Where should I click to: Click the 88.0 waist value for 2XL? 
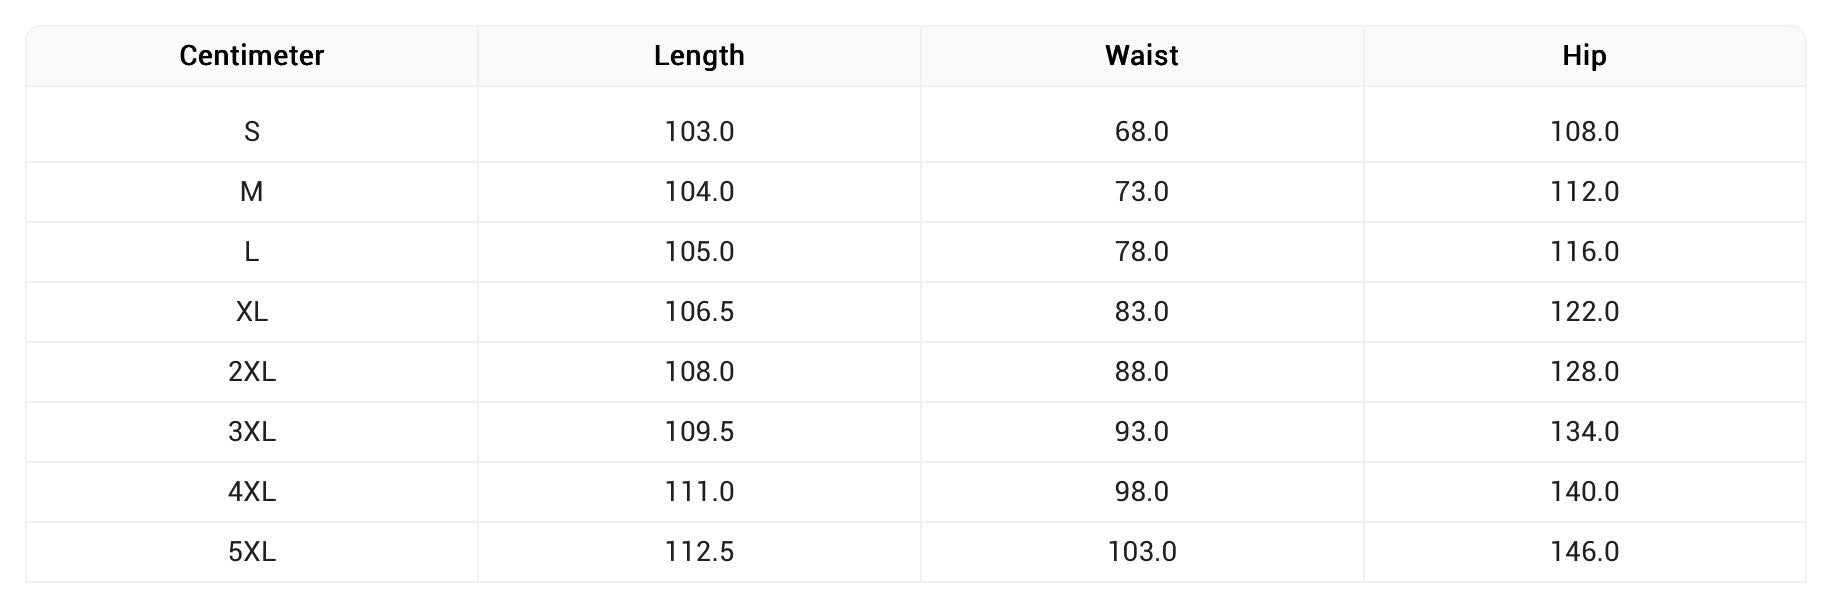1141,372
